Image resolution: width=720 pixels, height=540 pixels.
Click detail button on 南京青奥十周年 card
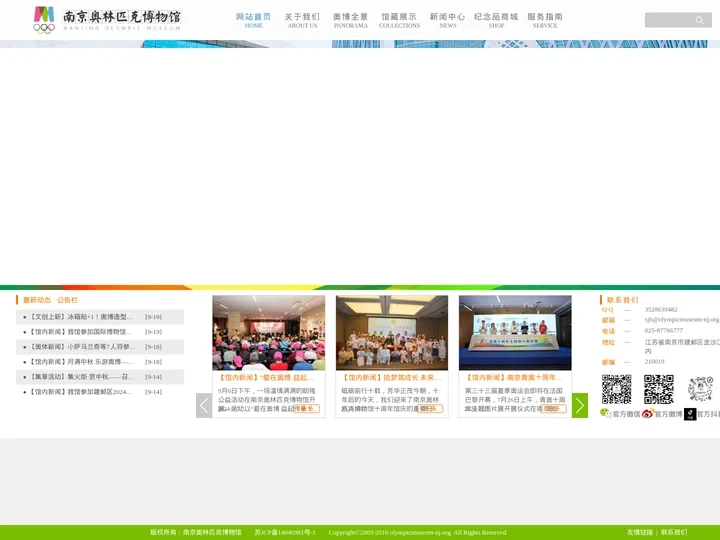pyautogui.click(x=553, y=409)
